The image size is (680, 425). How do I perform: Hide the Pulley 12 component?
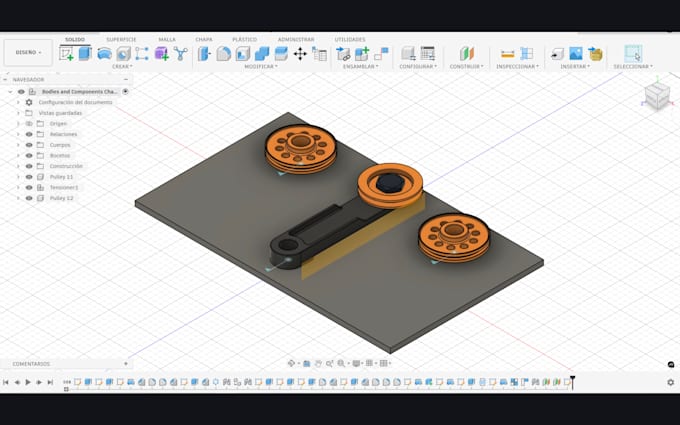(29, 198)
